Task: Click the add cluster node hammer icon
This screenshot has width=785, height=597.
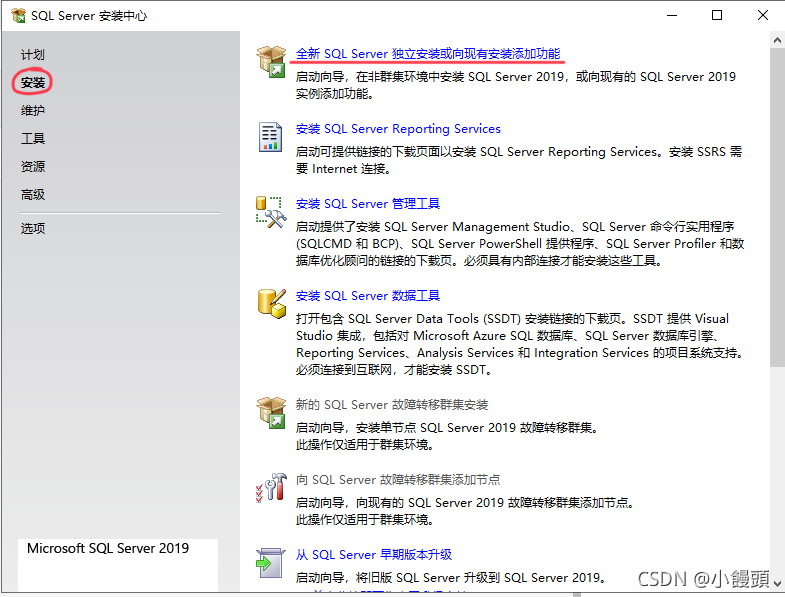Action: click(271, 487)
